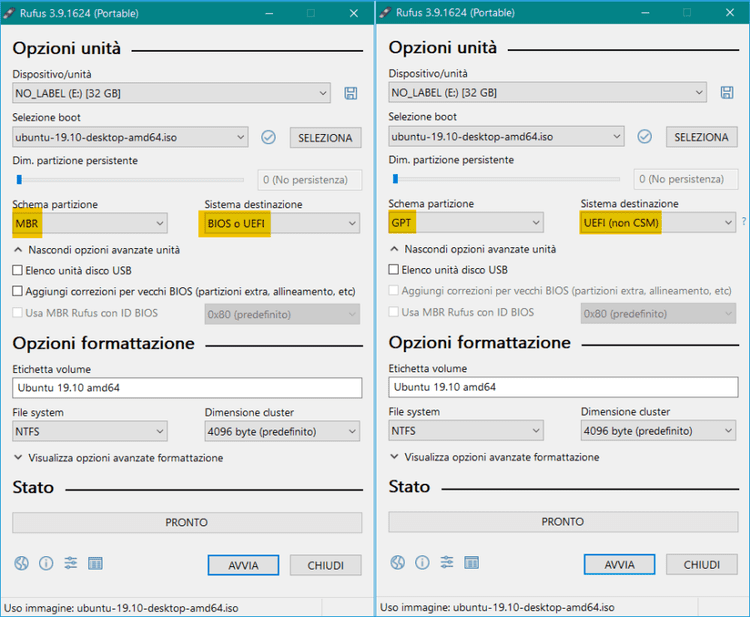Viewport: 750px width, 617px height.
Task: Show the log icon in left window
Action: coord(95,563)
